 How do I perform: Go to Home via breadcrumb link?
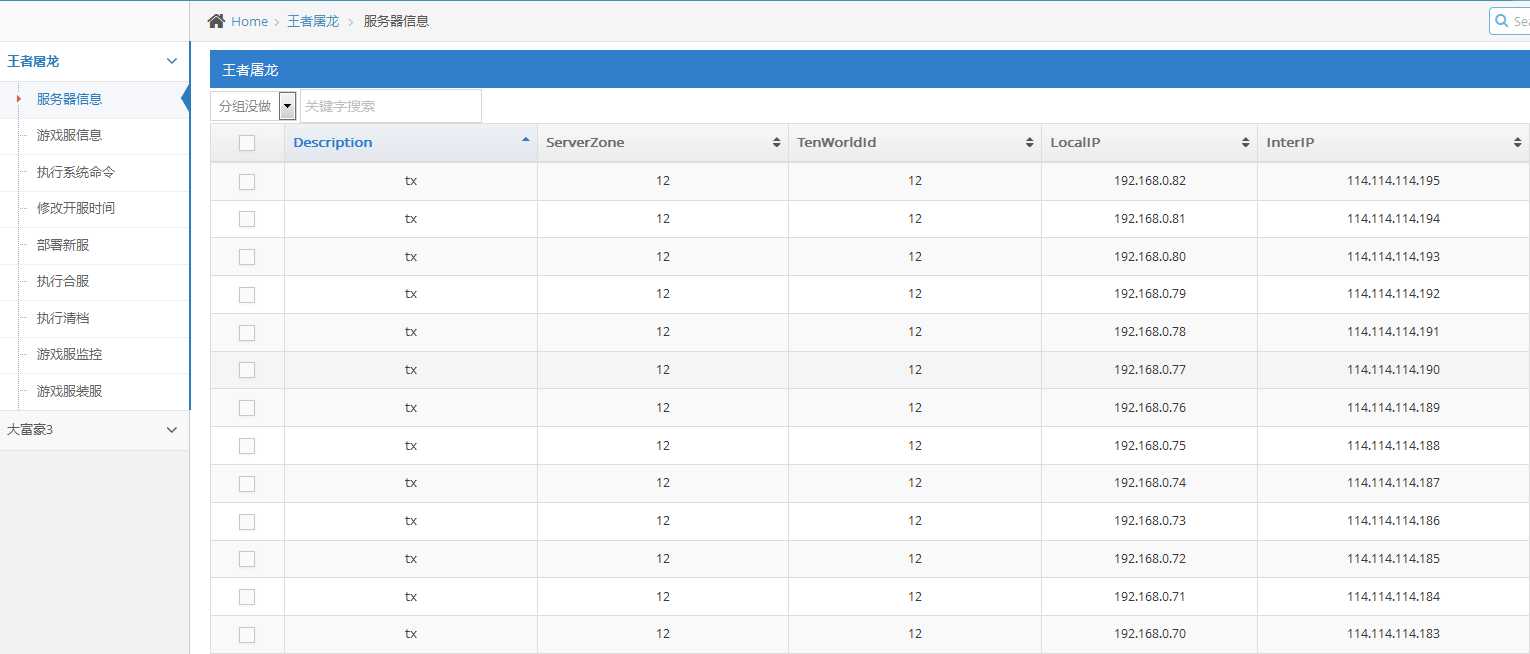click(249, 21)
